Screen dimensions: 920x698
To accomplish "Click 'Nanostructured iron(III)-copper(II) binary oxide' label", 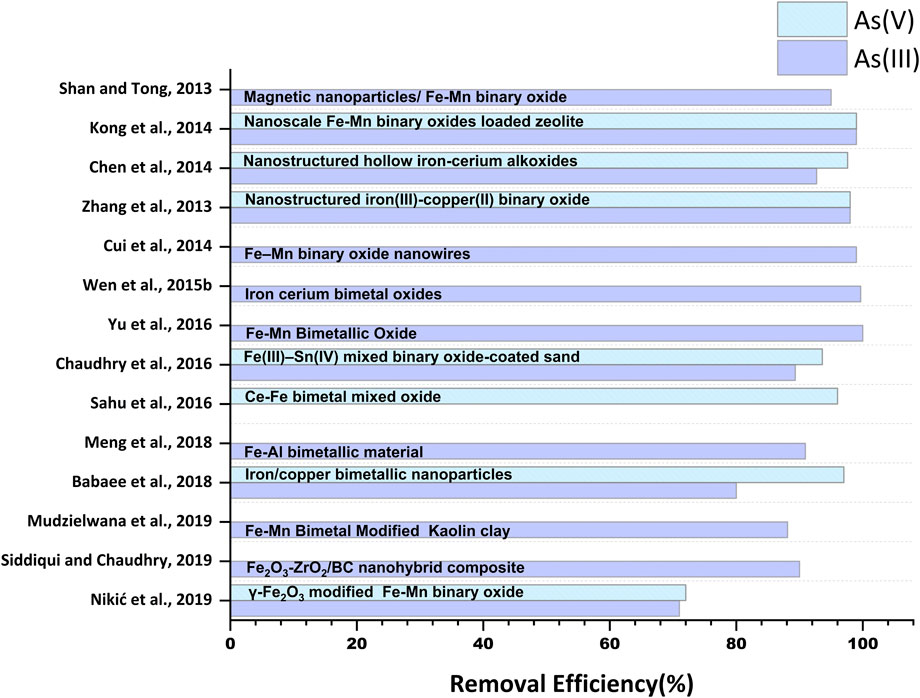I will pos(417,199).
